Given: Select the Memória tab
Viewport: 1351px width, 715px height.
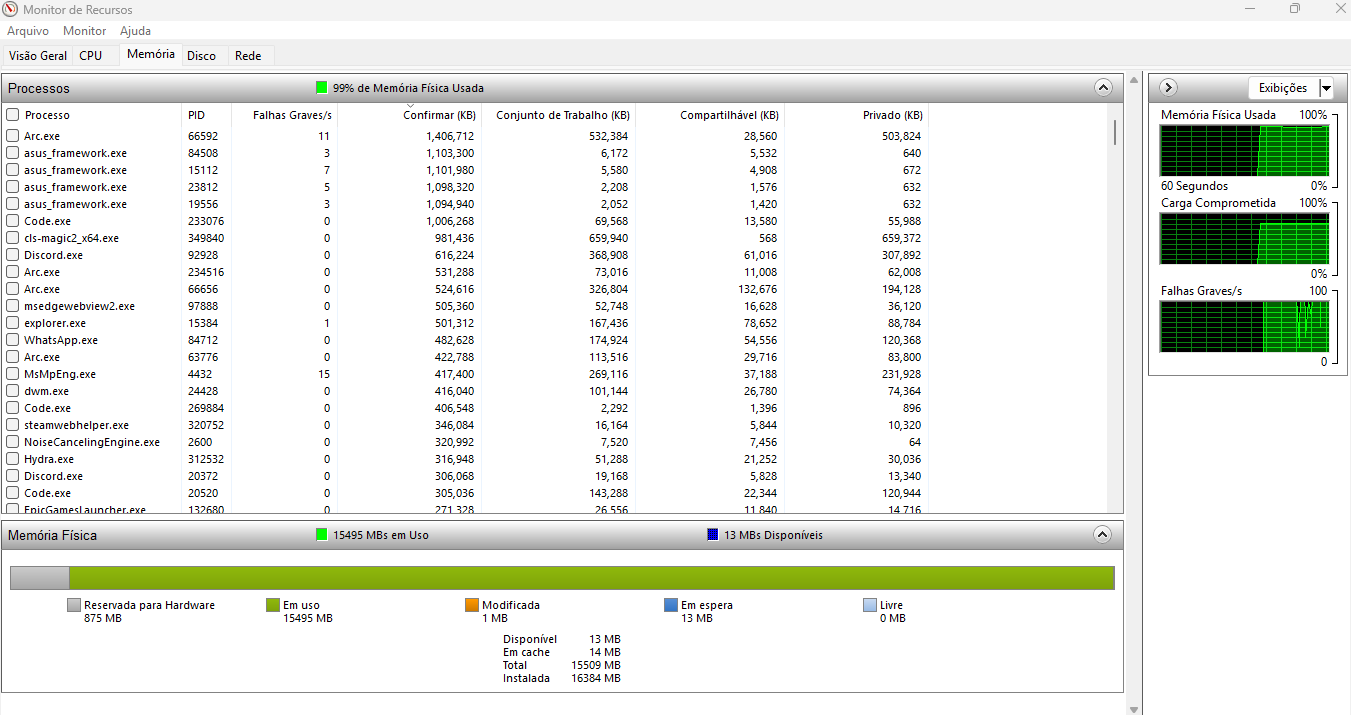Looking at the screenshot, I should 151,54.
